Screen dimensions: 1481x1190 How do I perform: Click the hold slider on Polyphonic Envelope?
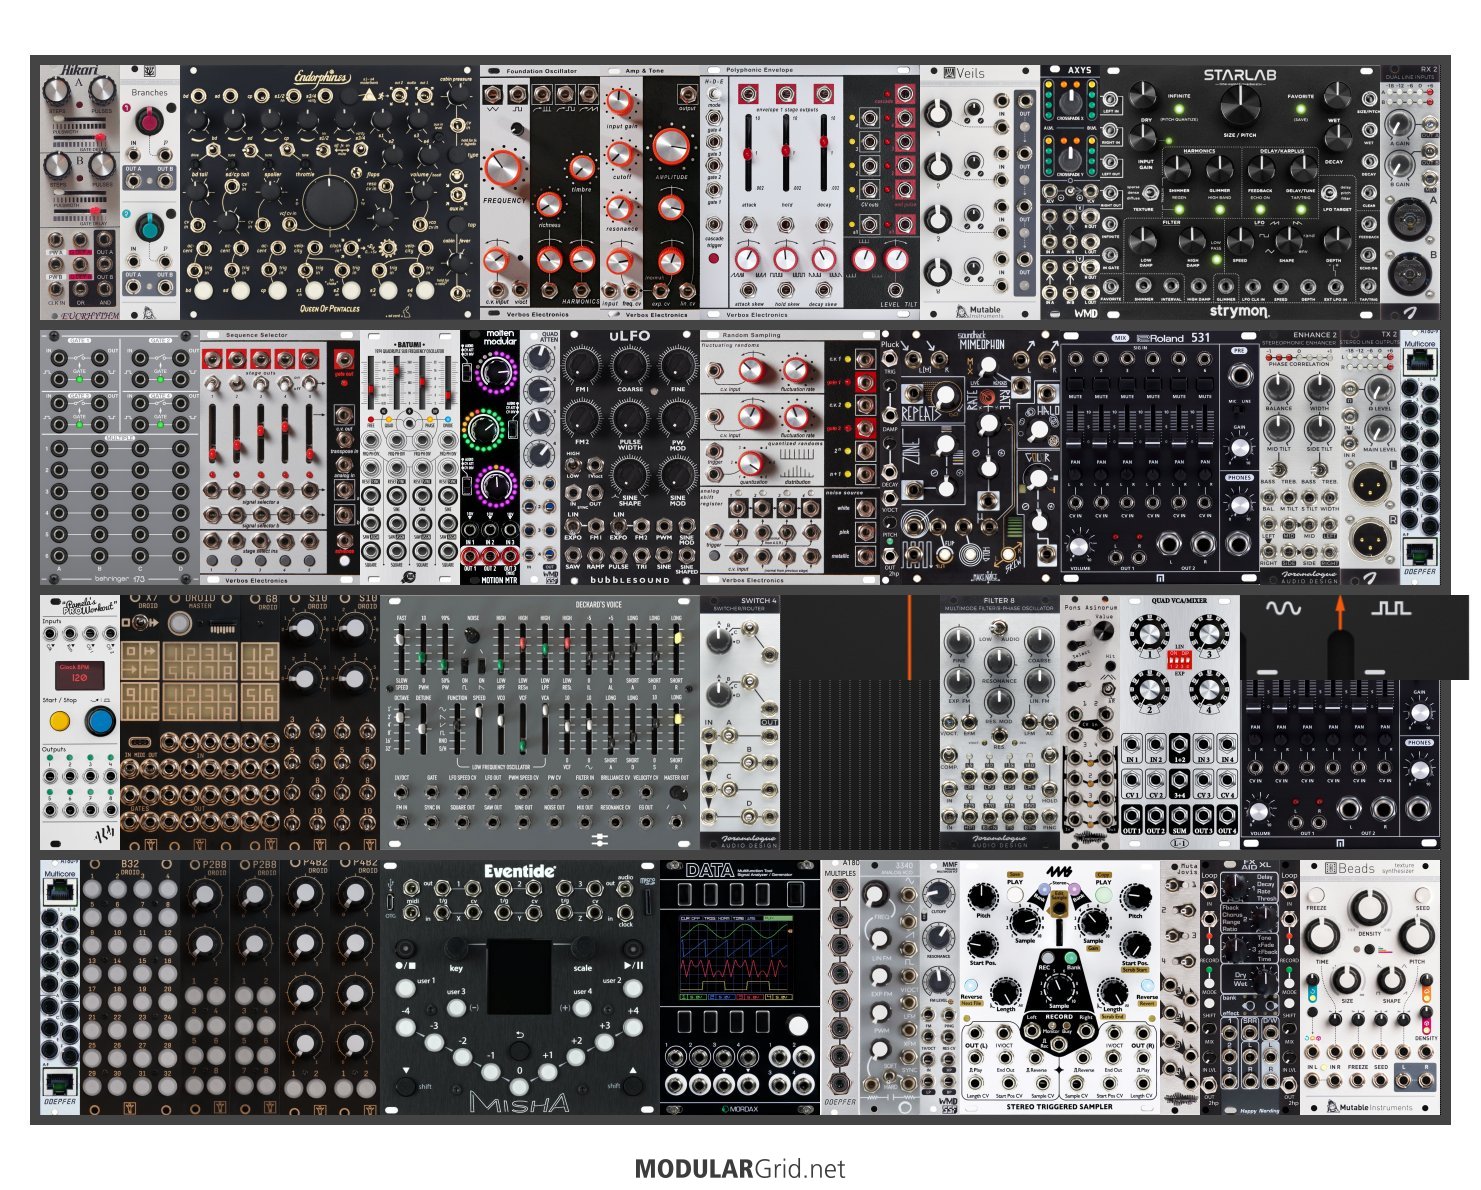click(786, 152)
